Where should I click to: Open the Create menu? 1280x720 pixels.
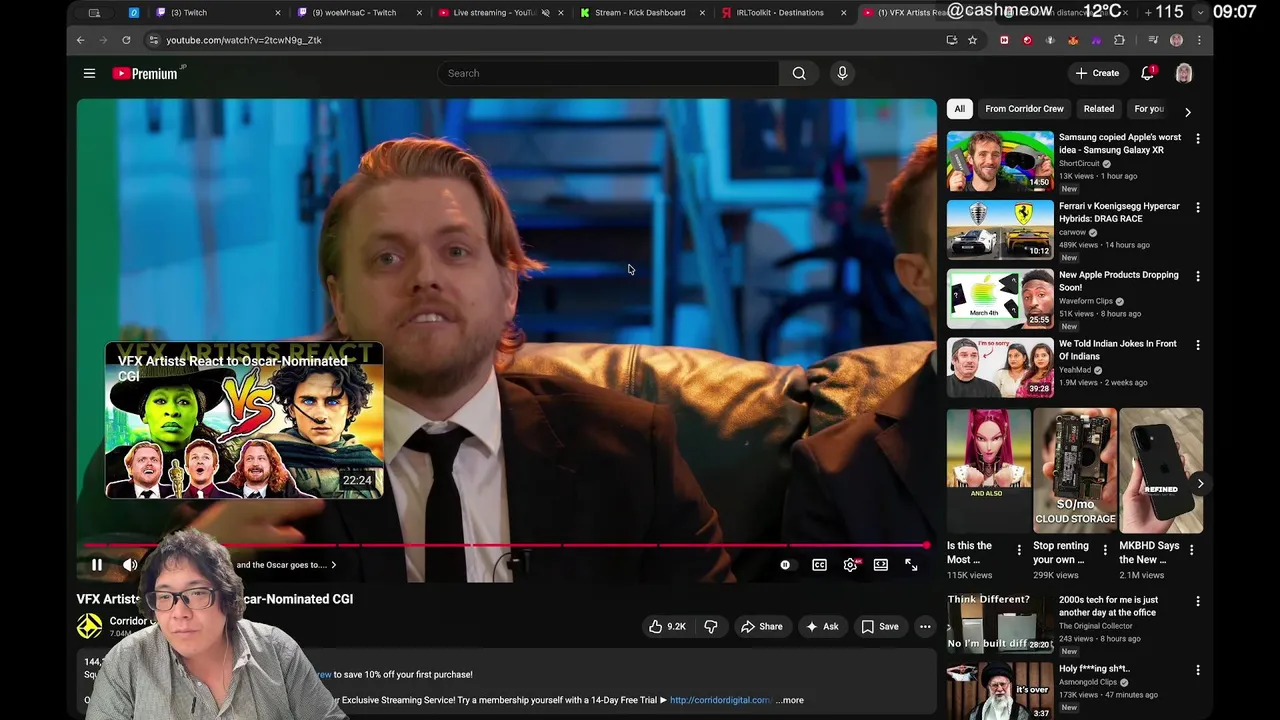1097,73
